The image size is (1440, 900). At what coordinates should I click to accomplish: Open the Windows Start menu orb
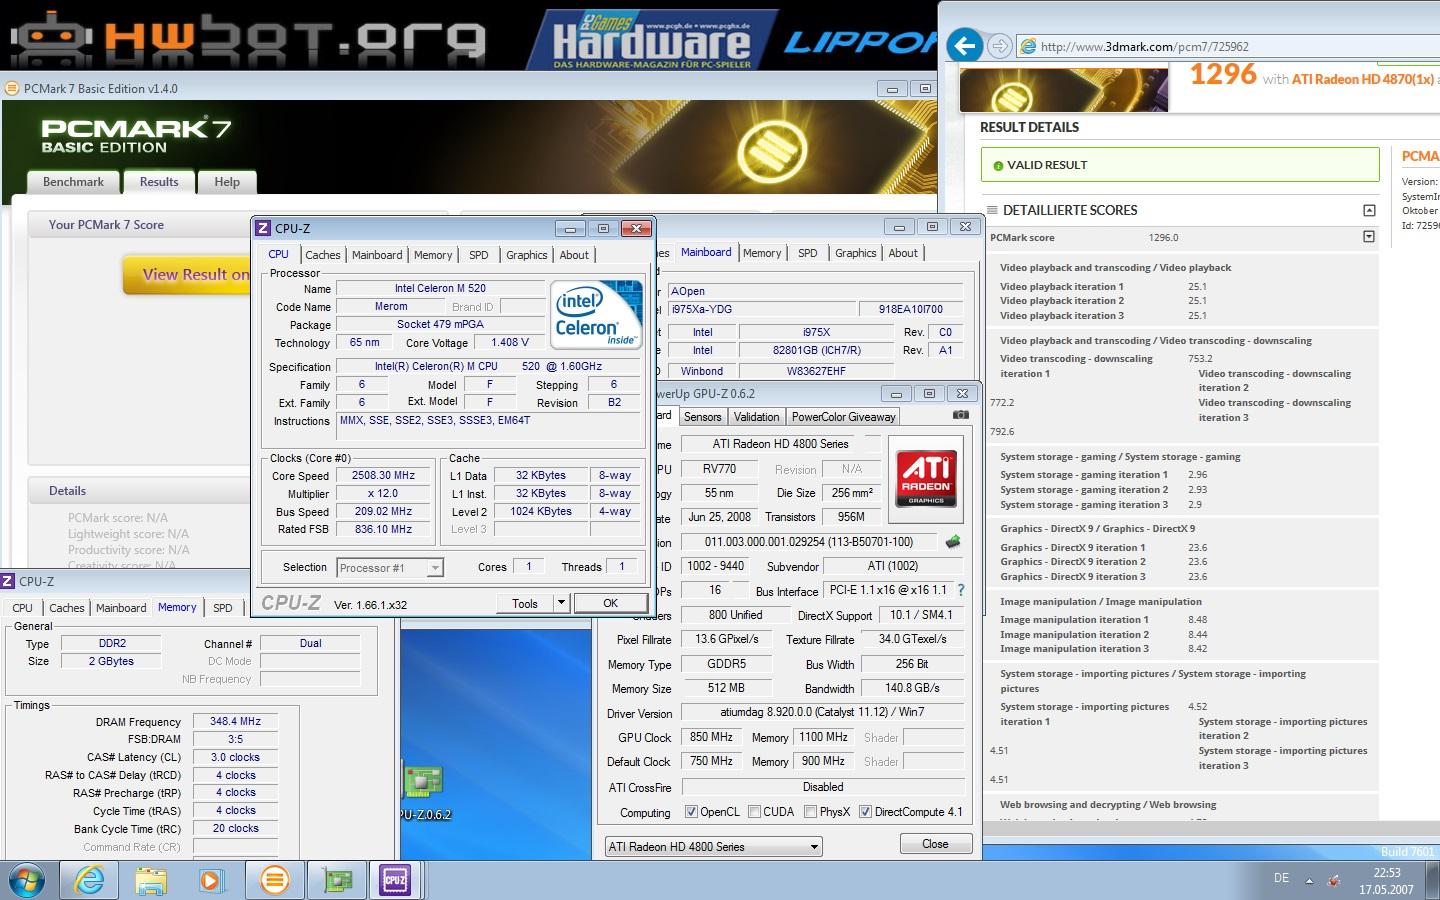tap(25, 880)
